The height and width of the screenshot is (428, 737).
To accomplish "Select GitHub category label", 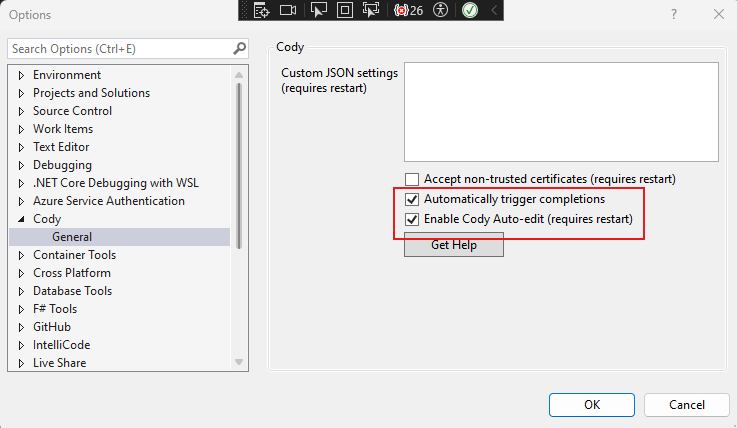I will point(52,327).
